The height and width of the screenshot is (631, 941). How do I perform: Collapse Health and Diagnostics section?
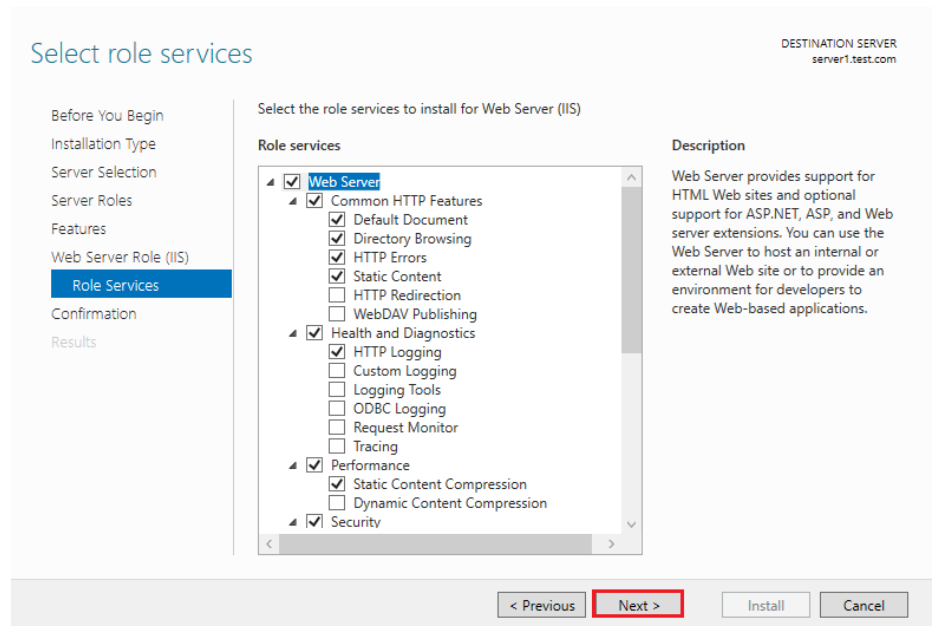point(293,333)
